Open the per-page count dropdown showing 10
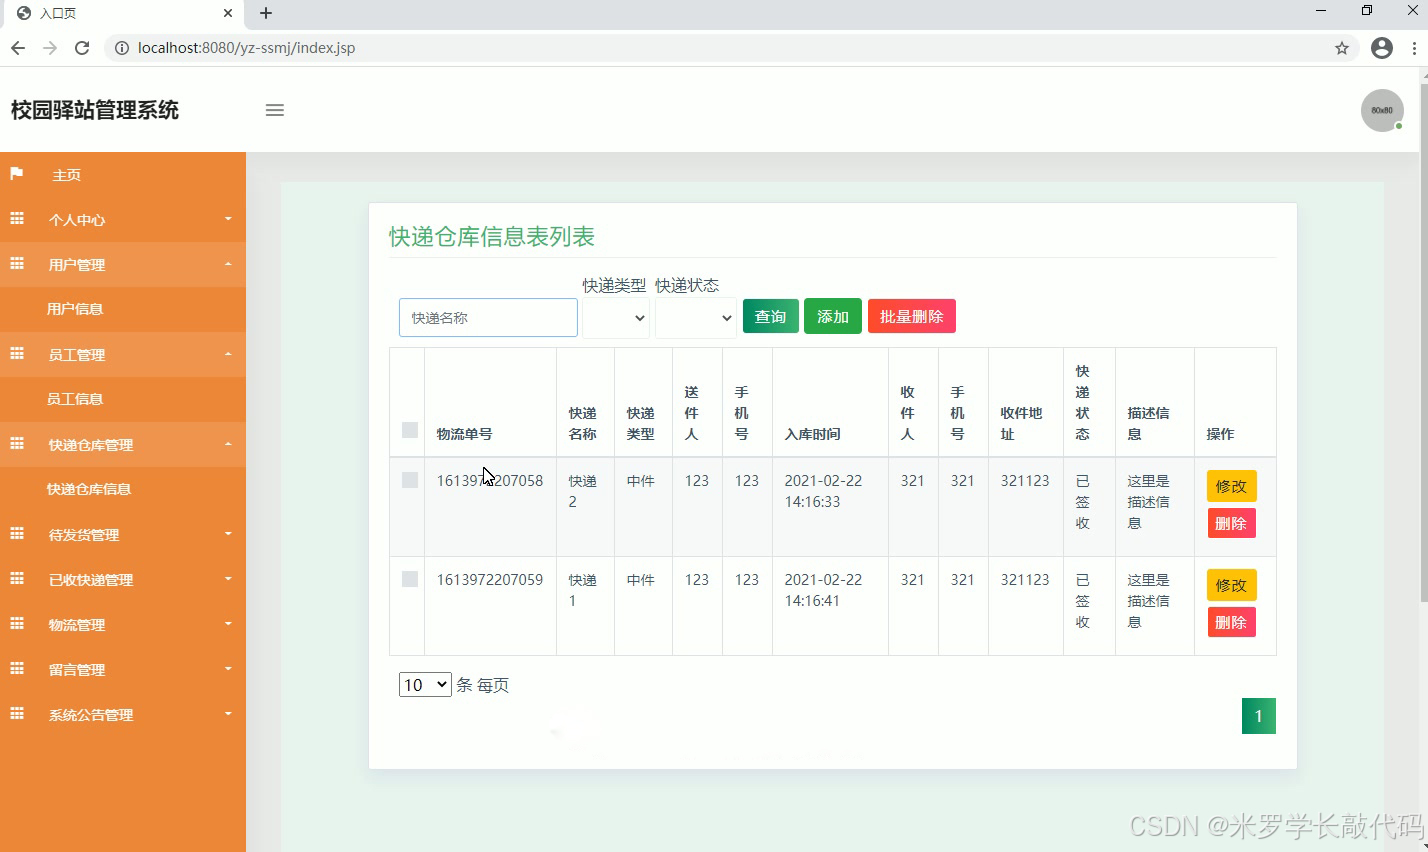Viewport: 1428px width, 852px height. [424, 684]
